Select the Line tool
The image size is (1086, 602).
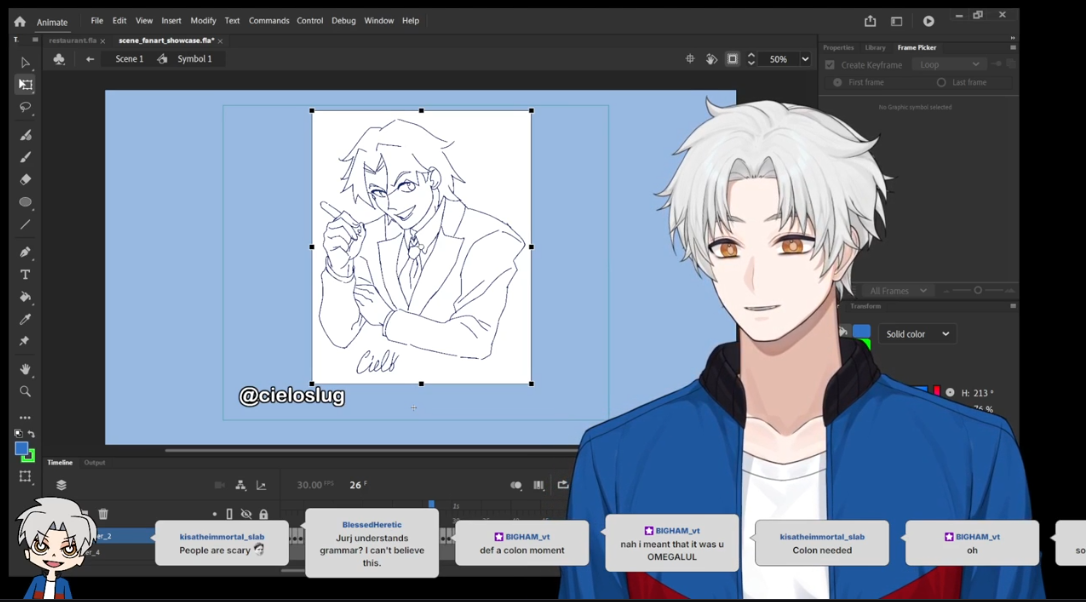(26, 224)
